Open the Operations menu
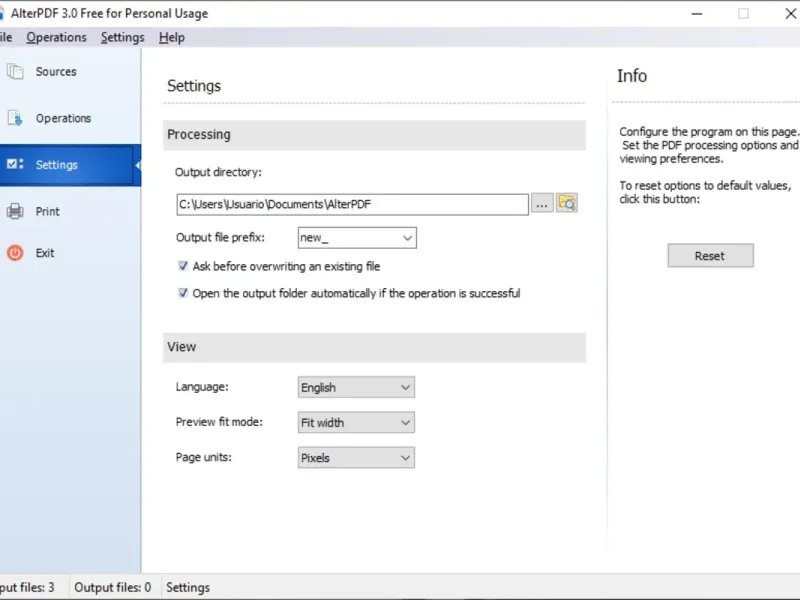 coord(56,38)
